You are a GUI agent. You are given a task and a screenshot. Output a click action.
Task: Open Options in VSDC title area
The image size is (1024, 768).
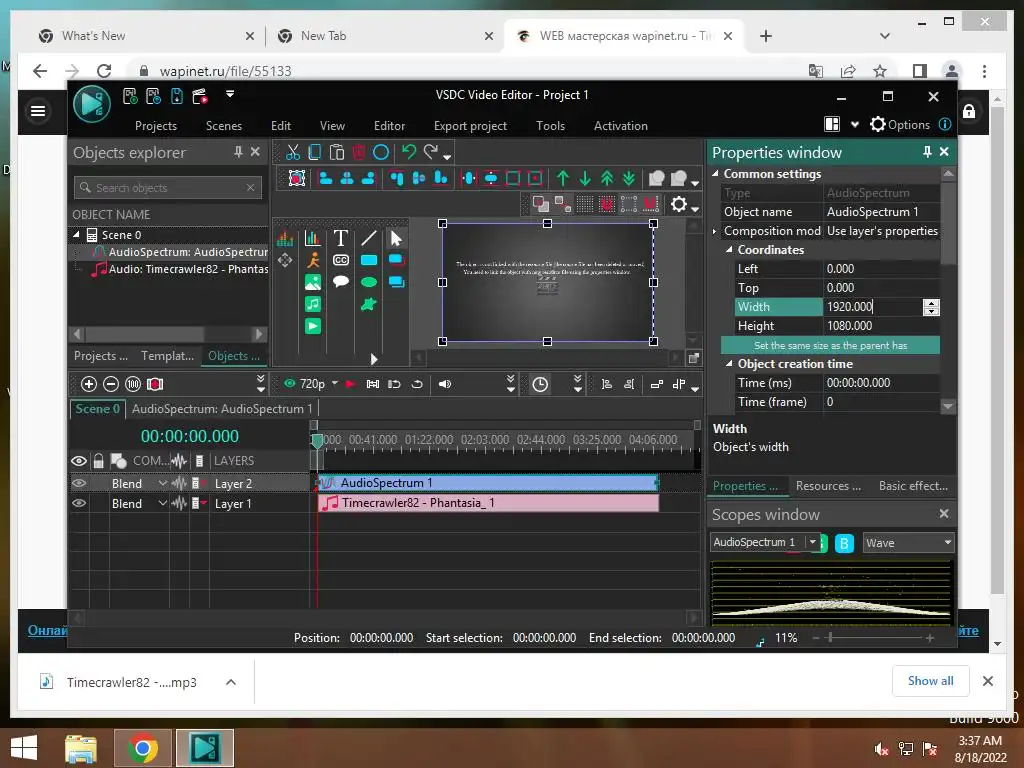coord(899,125)
